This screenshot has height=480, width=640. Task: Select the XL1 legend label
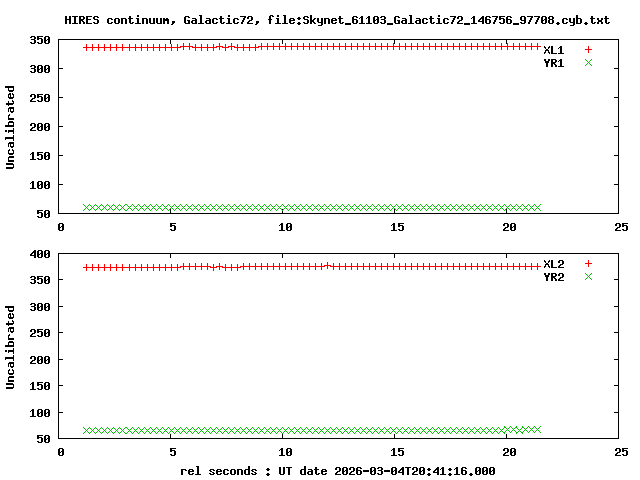553,50
